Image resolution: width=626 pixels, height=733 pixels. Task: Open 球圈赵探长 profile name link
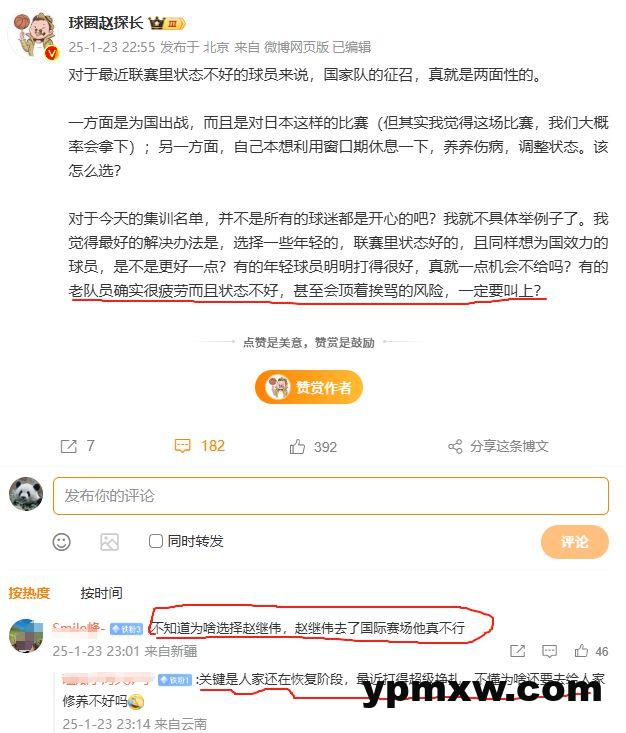tap(106, 22)
